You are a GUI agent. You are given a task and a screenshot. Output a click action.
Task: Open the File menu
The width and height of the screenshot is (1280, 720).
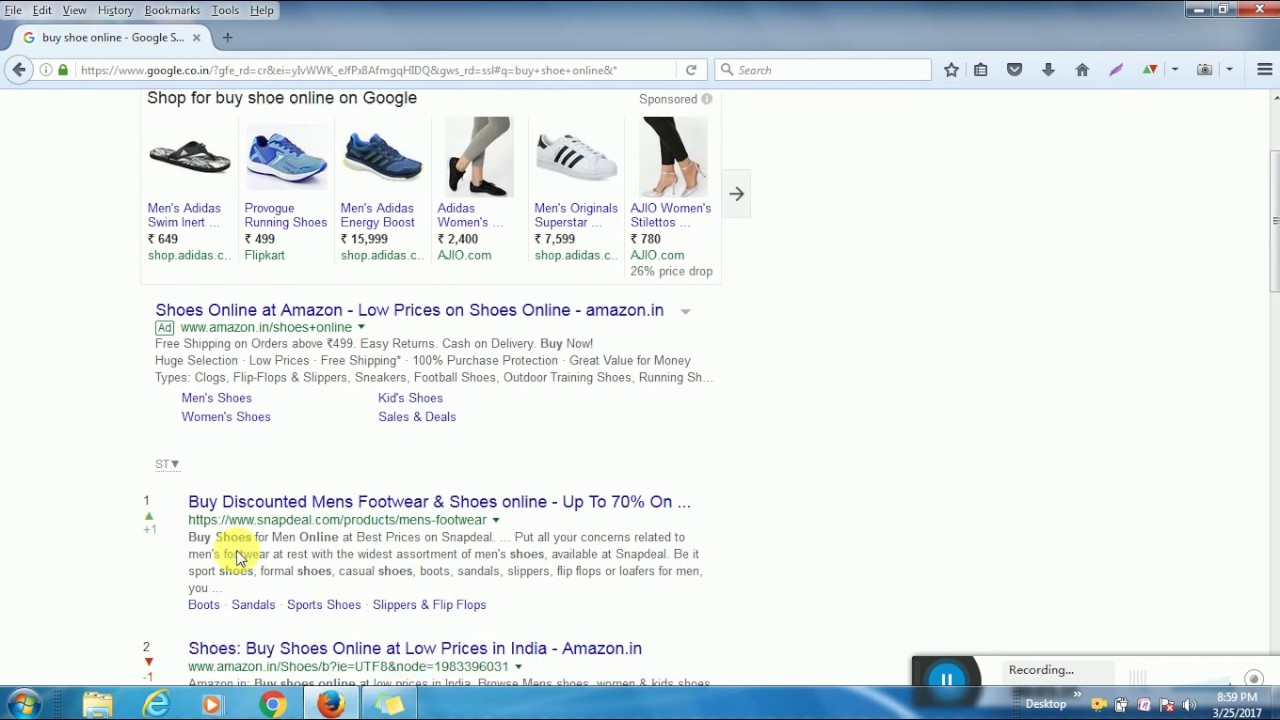coord(13,10)
